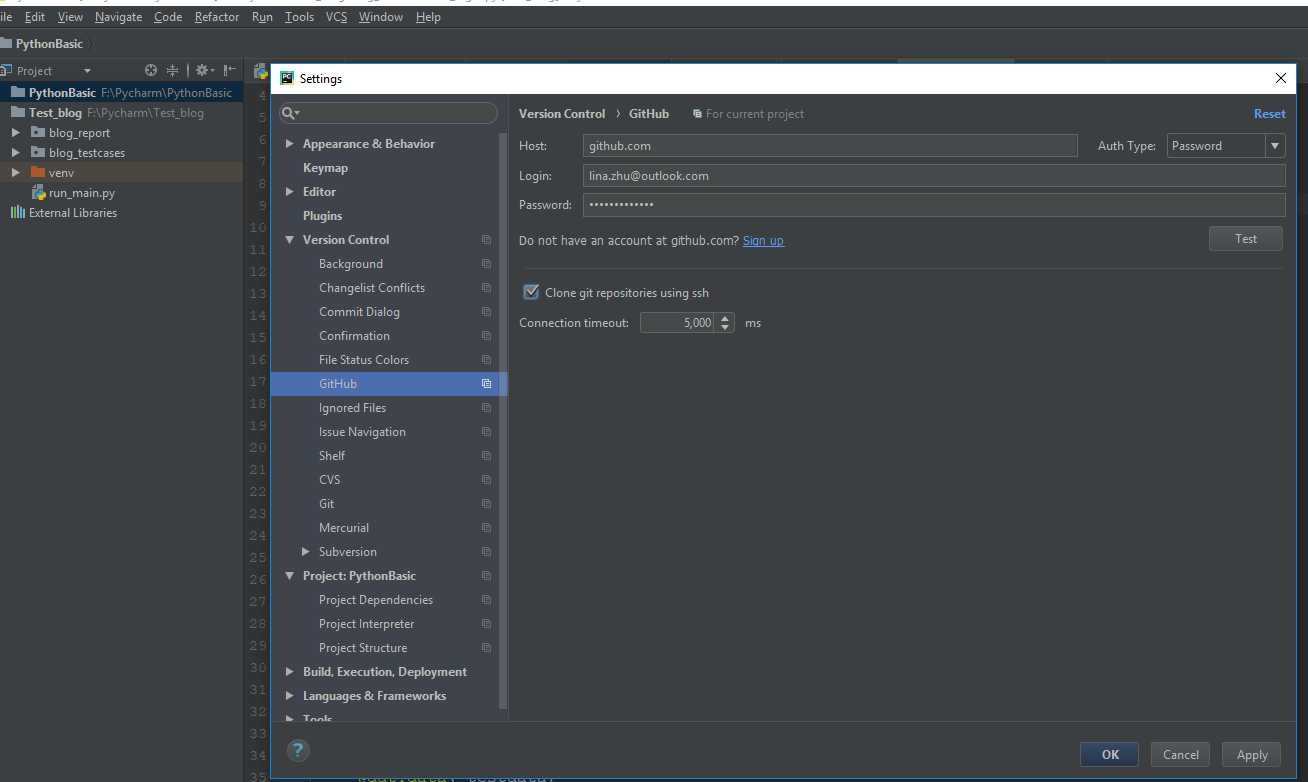Click the Cancel button

[1181, 755]
